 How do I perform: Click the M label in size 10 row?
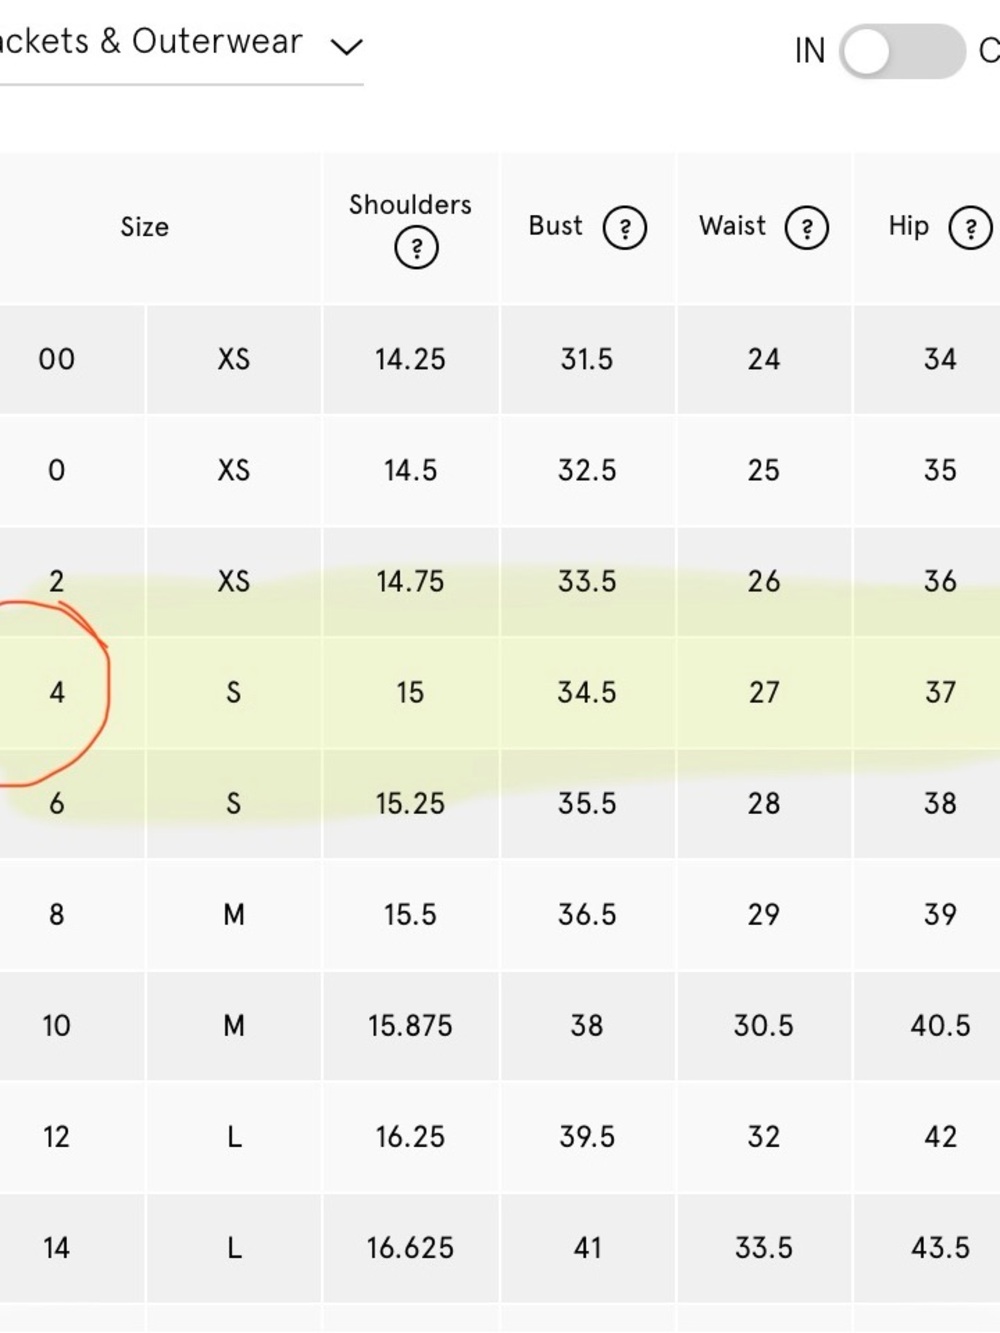(234, 1025)
